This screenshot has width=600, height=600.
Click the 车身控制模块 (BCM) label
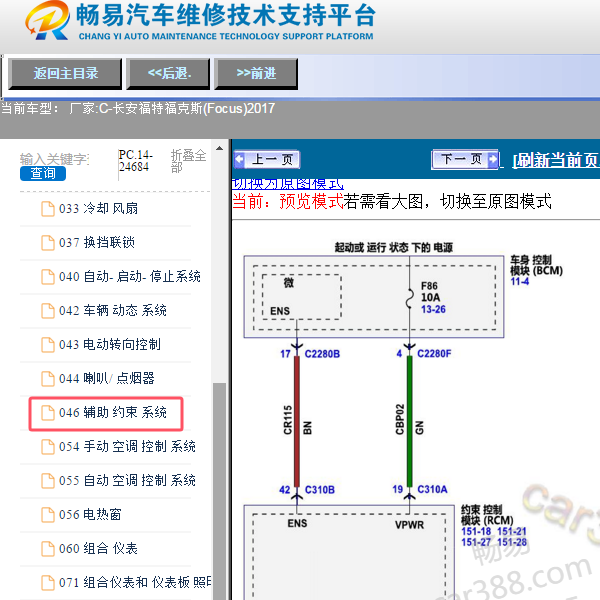coord(536,266)
